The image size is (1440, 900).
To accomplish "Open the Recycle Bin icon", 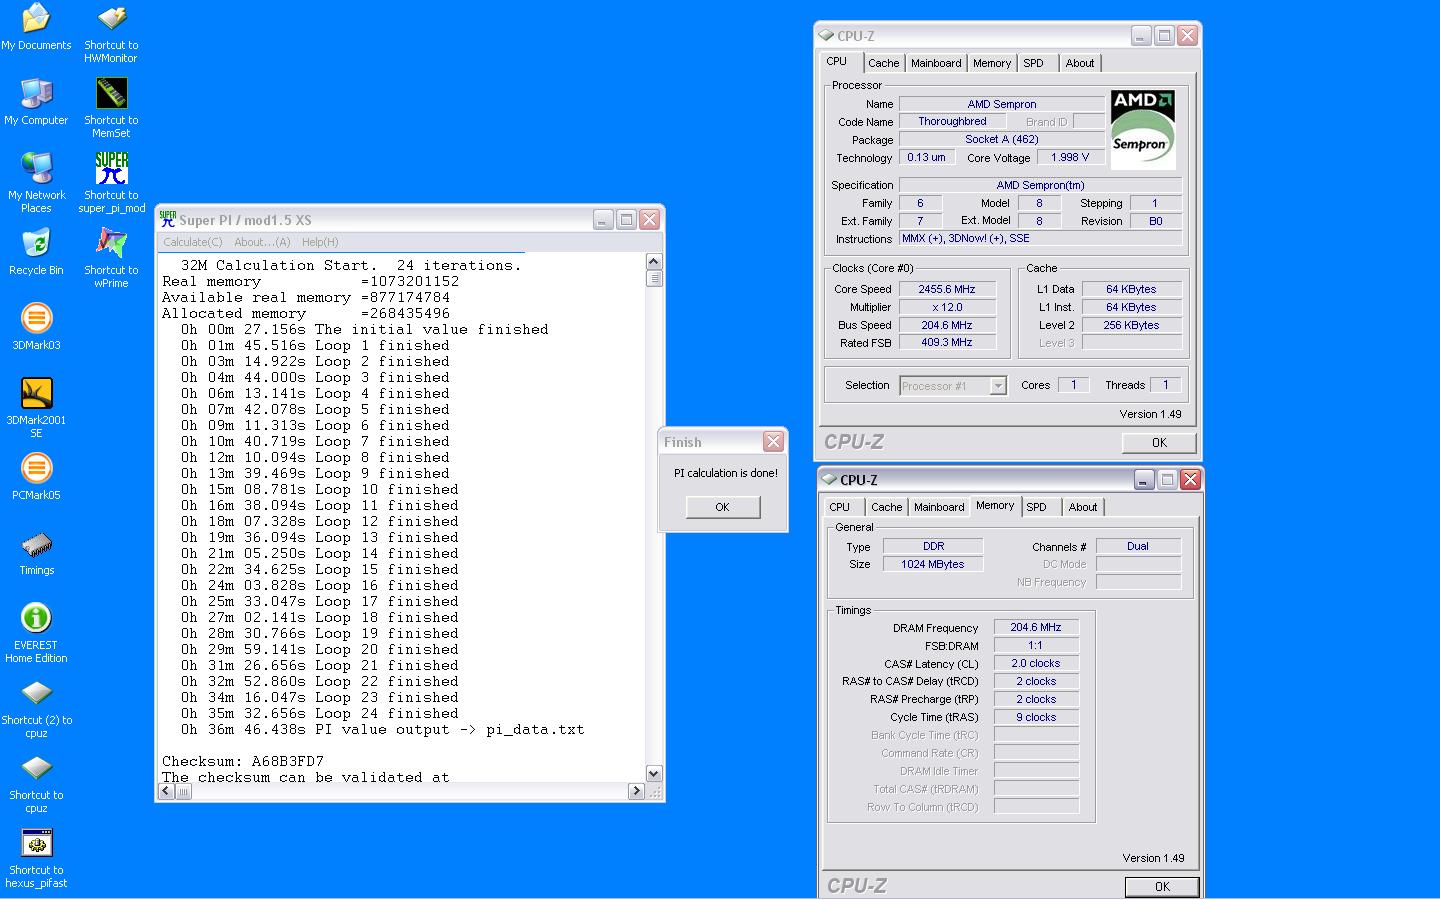I will click(36, 251).
